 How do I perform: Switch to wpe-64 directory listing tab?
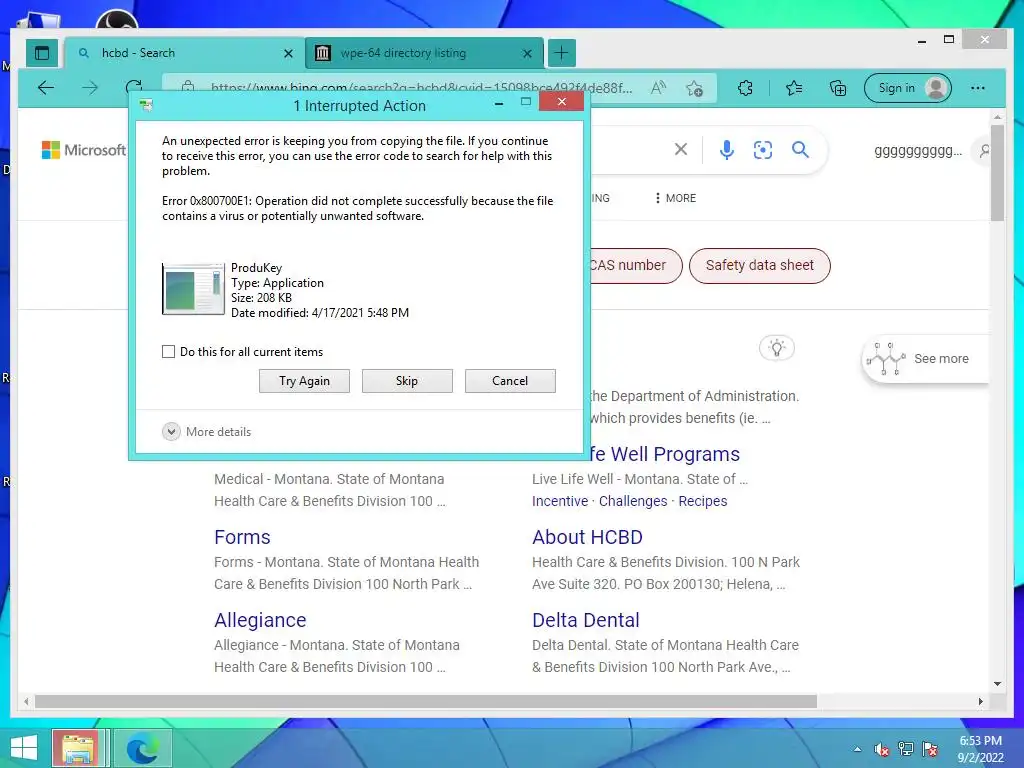(424, 53)
